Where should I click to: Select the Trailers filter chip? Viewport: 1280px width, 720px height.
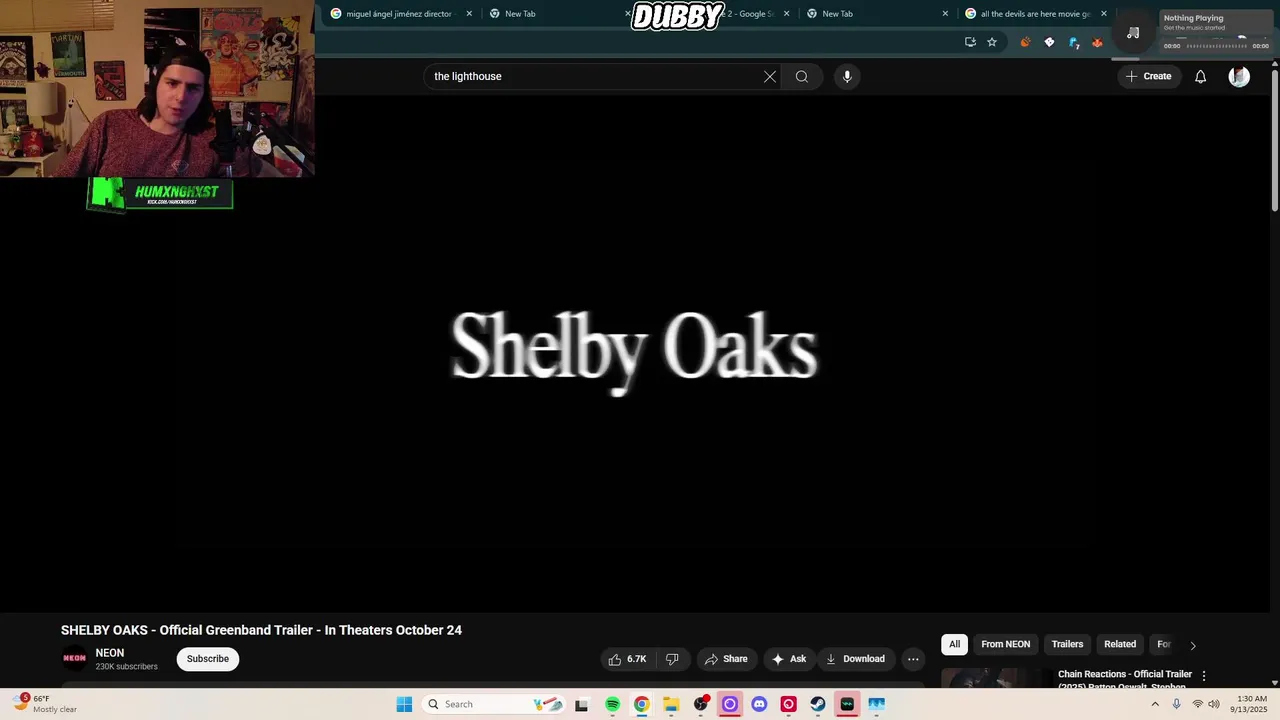(1067, 644)
